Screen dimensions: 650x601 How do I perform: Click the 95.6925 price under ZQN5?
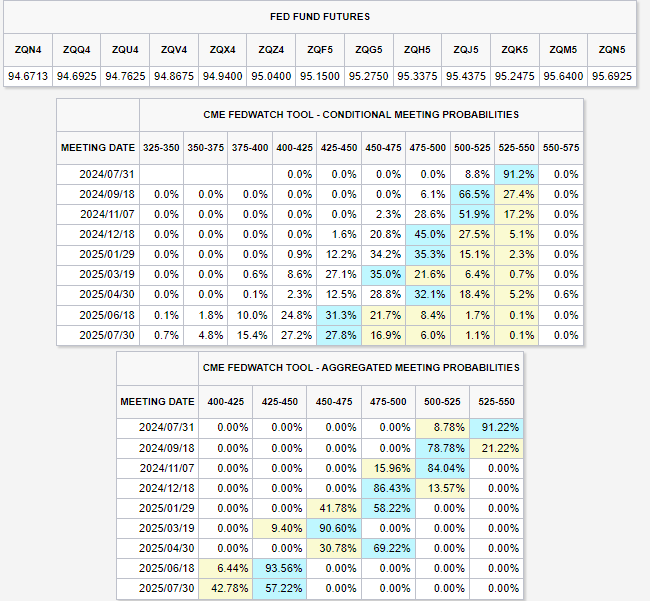pos(612,75)
